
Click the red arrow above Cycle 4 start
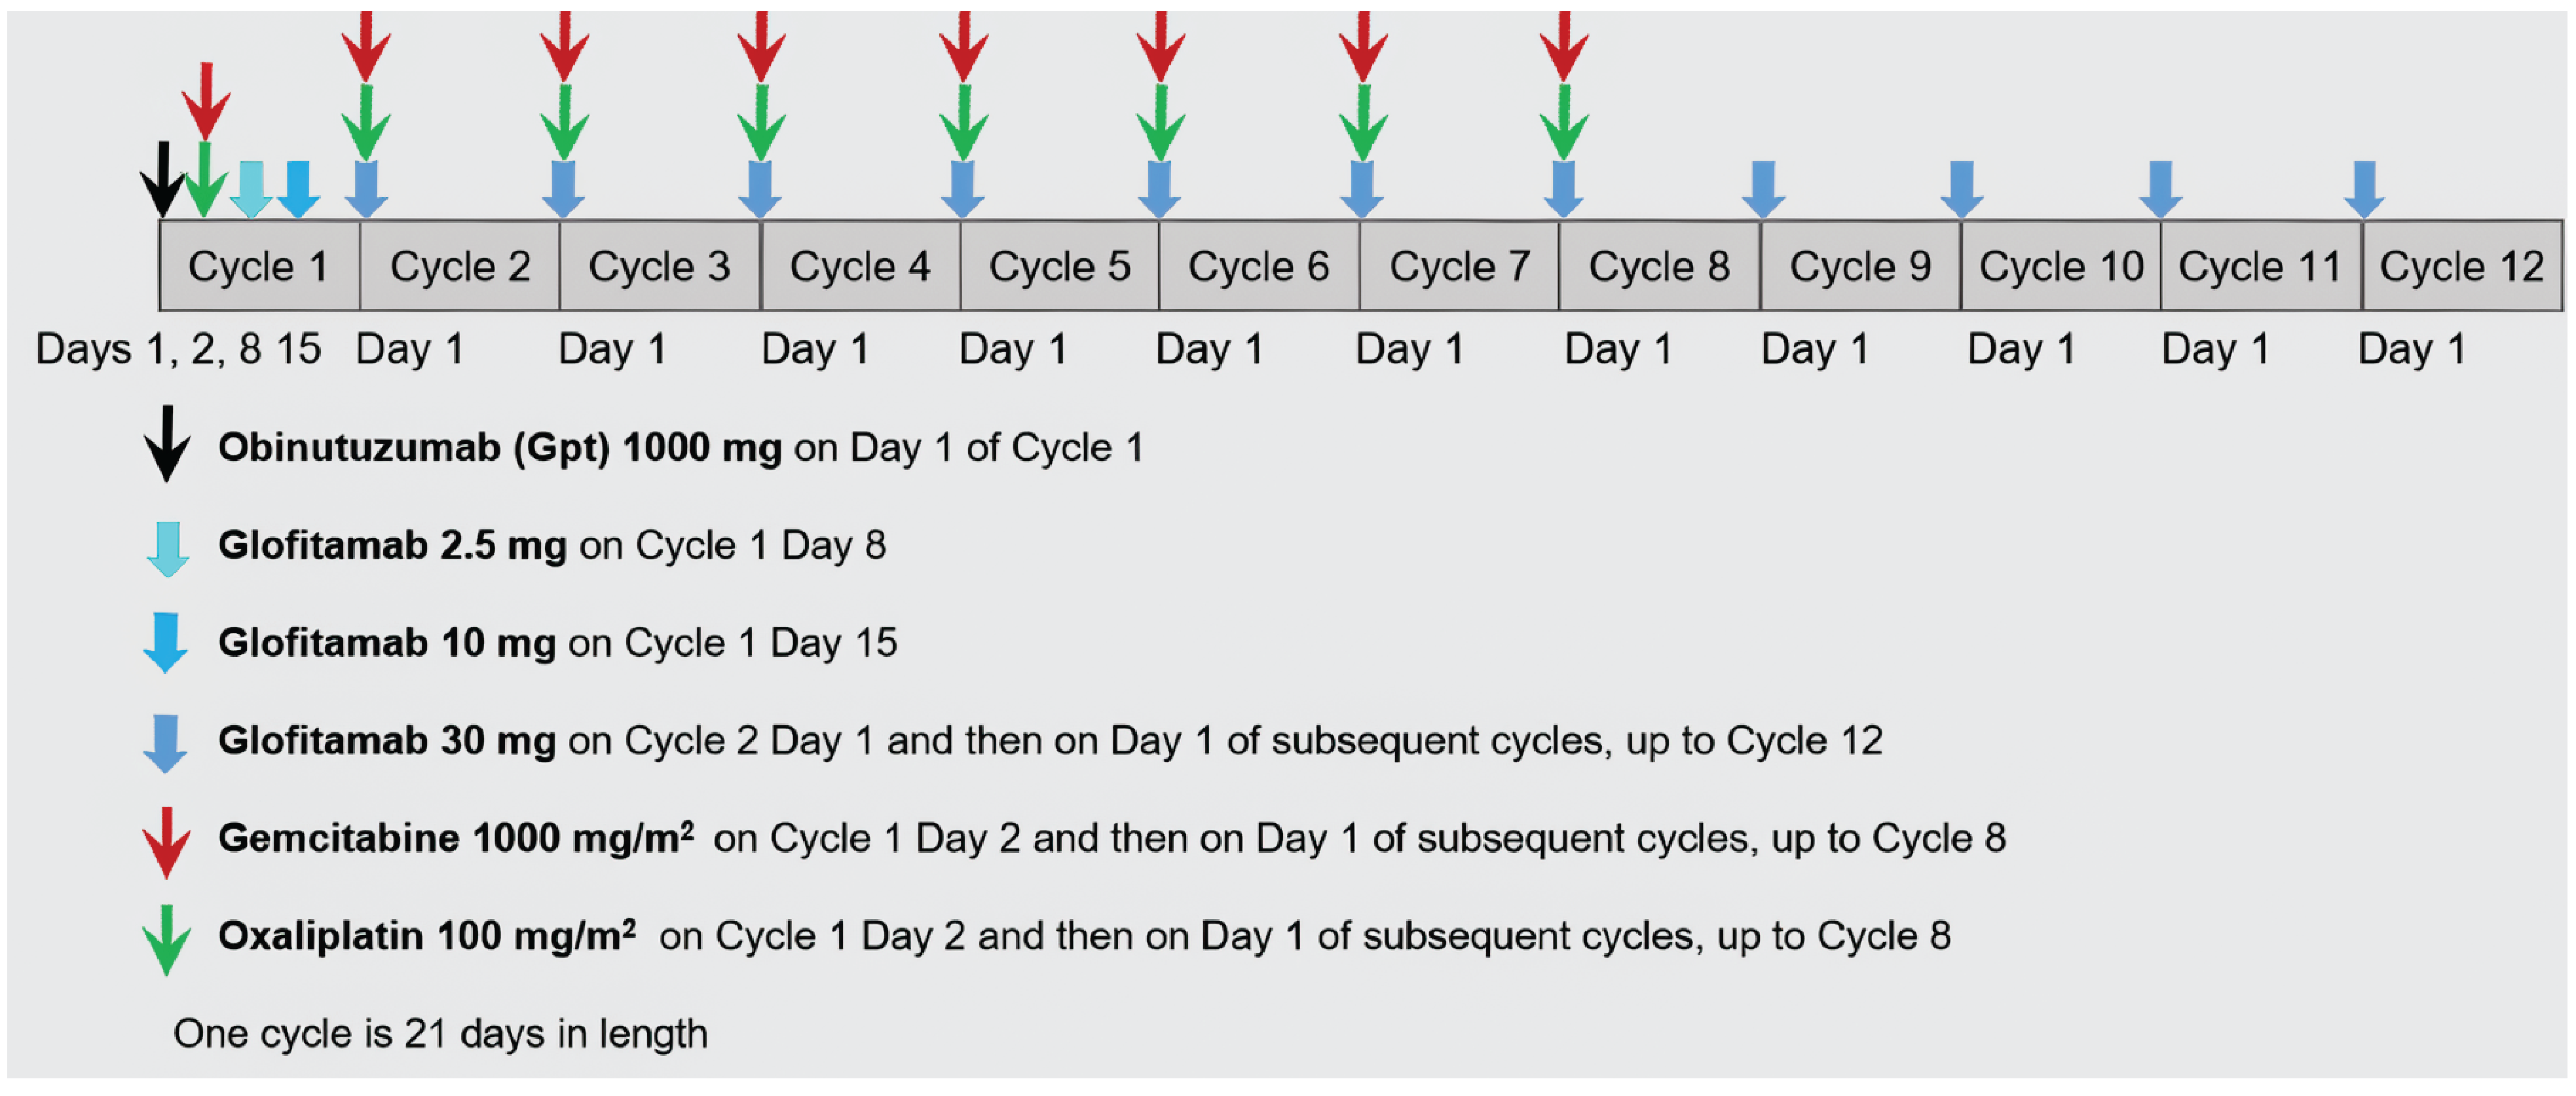(963, 45)
